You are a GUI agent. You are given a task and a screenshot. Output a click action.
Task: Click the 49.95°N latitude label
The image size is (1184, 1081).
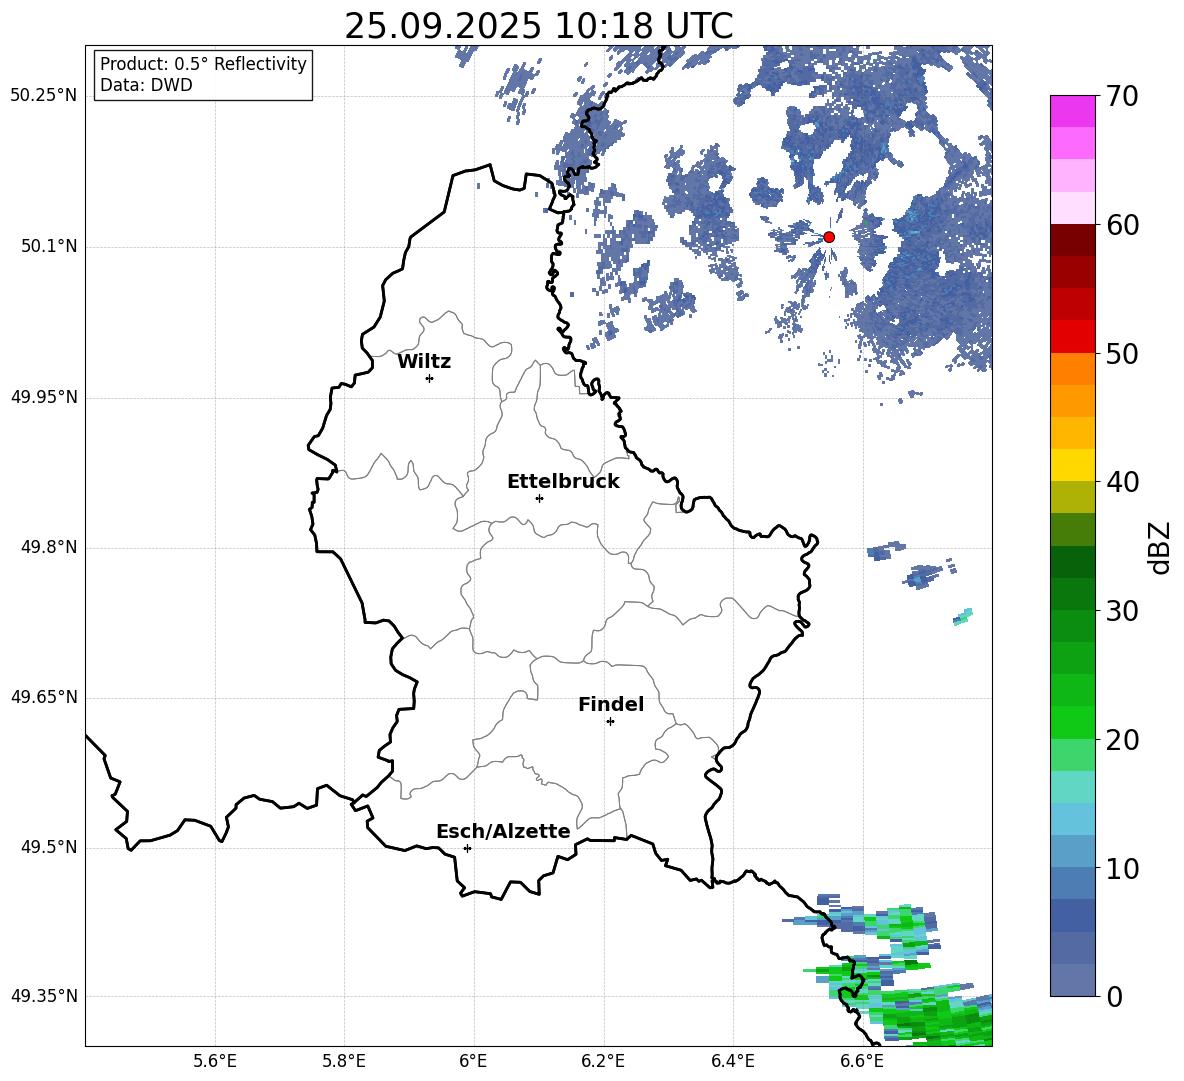click(x=43, y=397)
